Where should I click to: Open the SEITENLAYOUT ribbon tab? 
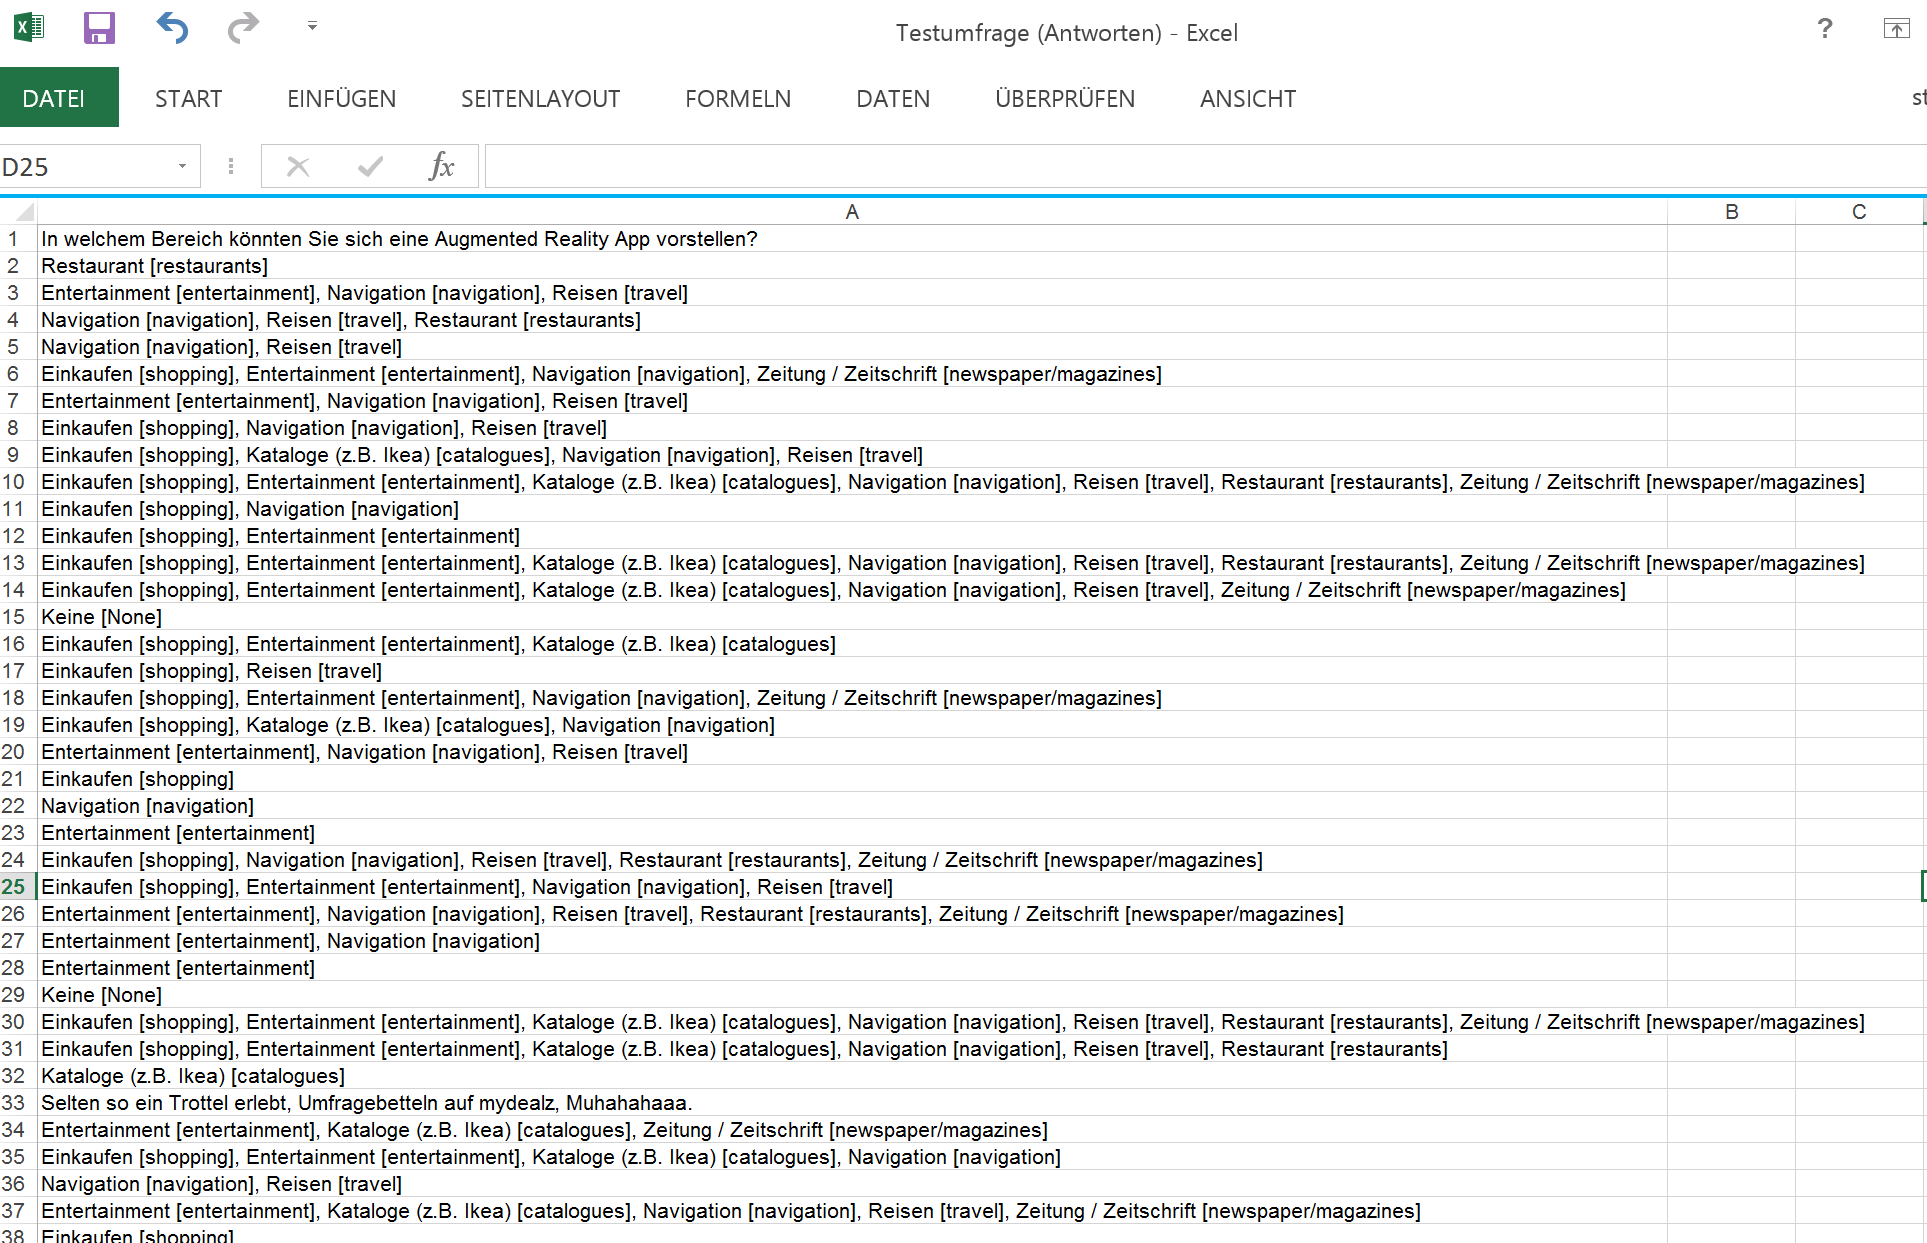coord(540,99)
